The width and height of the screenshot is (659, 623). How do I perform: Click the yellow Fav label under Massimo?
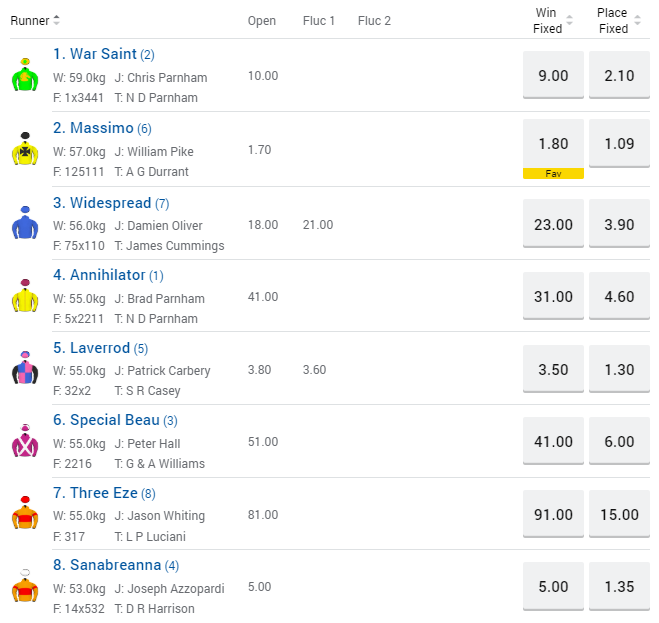click(x=553, y=173)
